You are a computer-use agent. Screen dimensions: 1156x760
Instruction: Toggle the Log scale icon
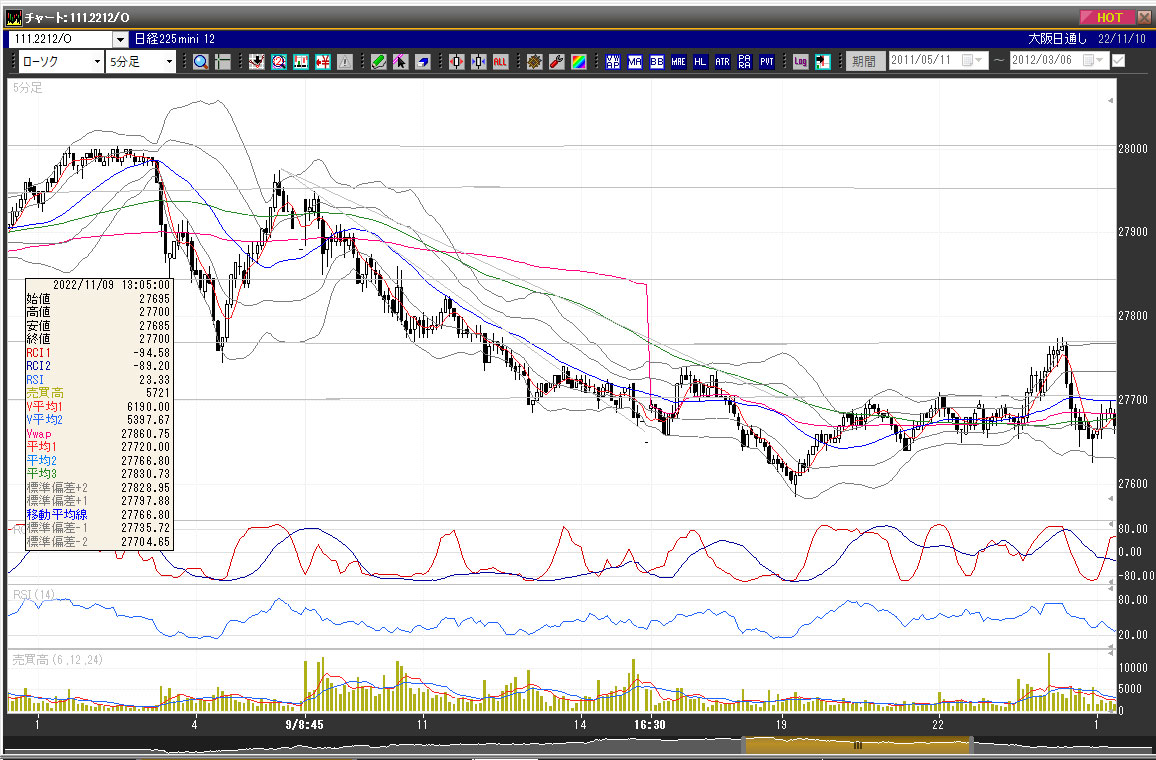[x=801, y=62]
